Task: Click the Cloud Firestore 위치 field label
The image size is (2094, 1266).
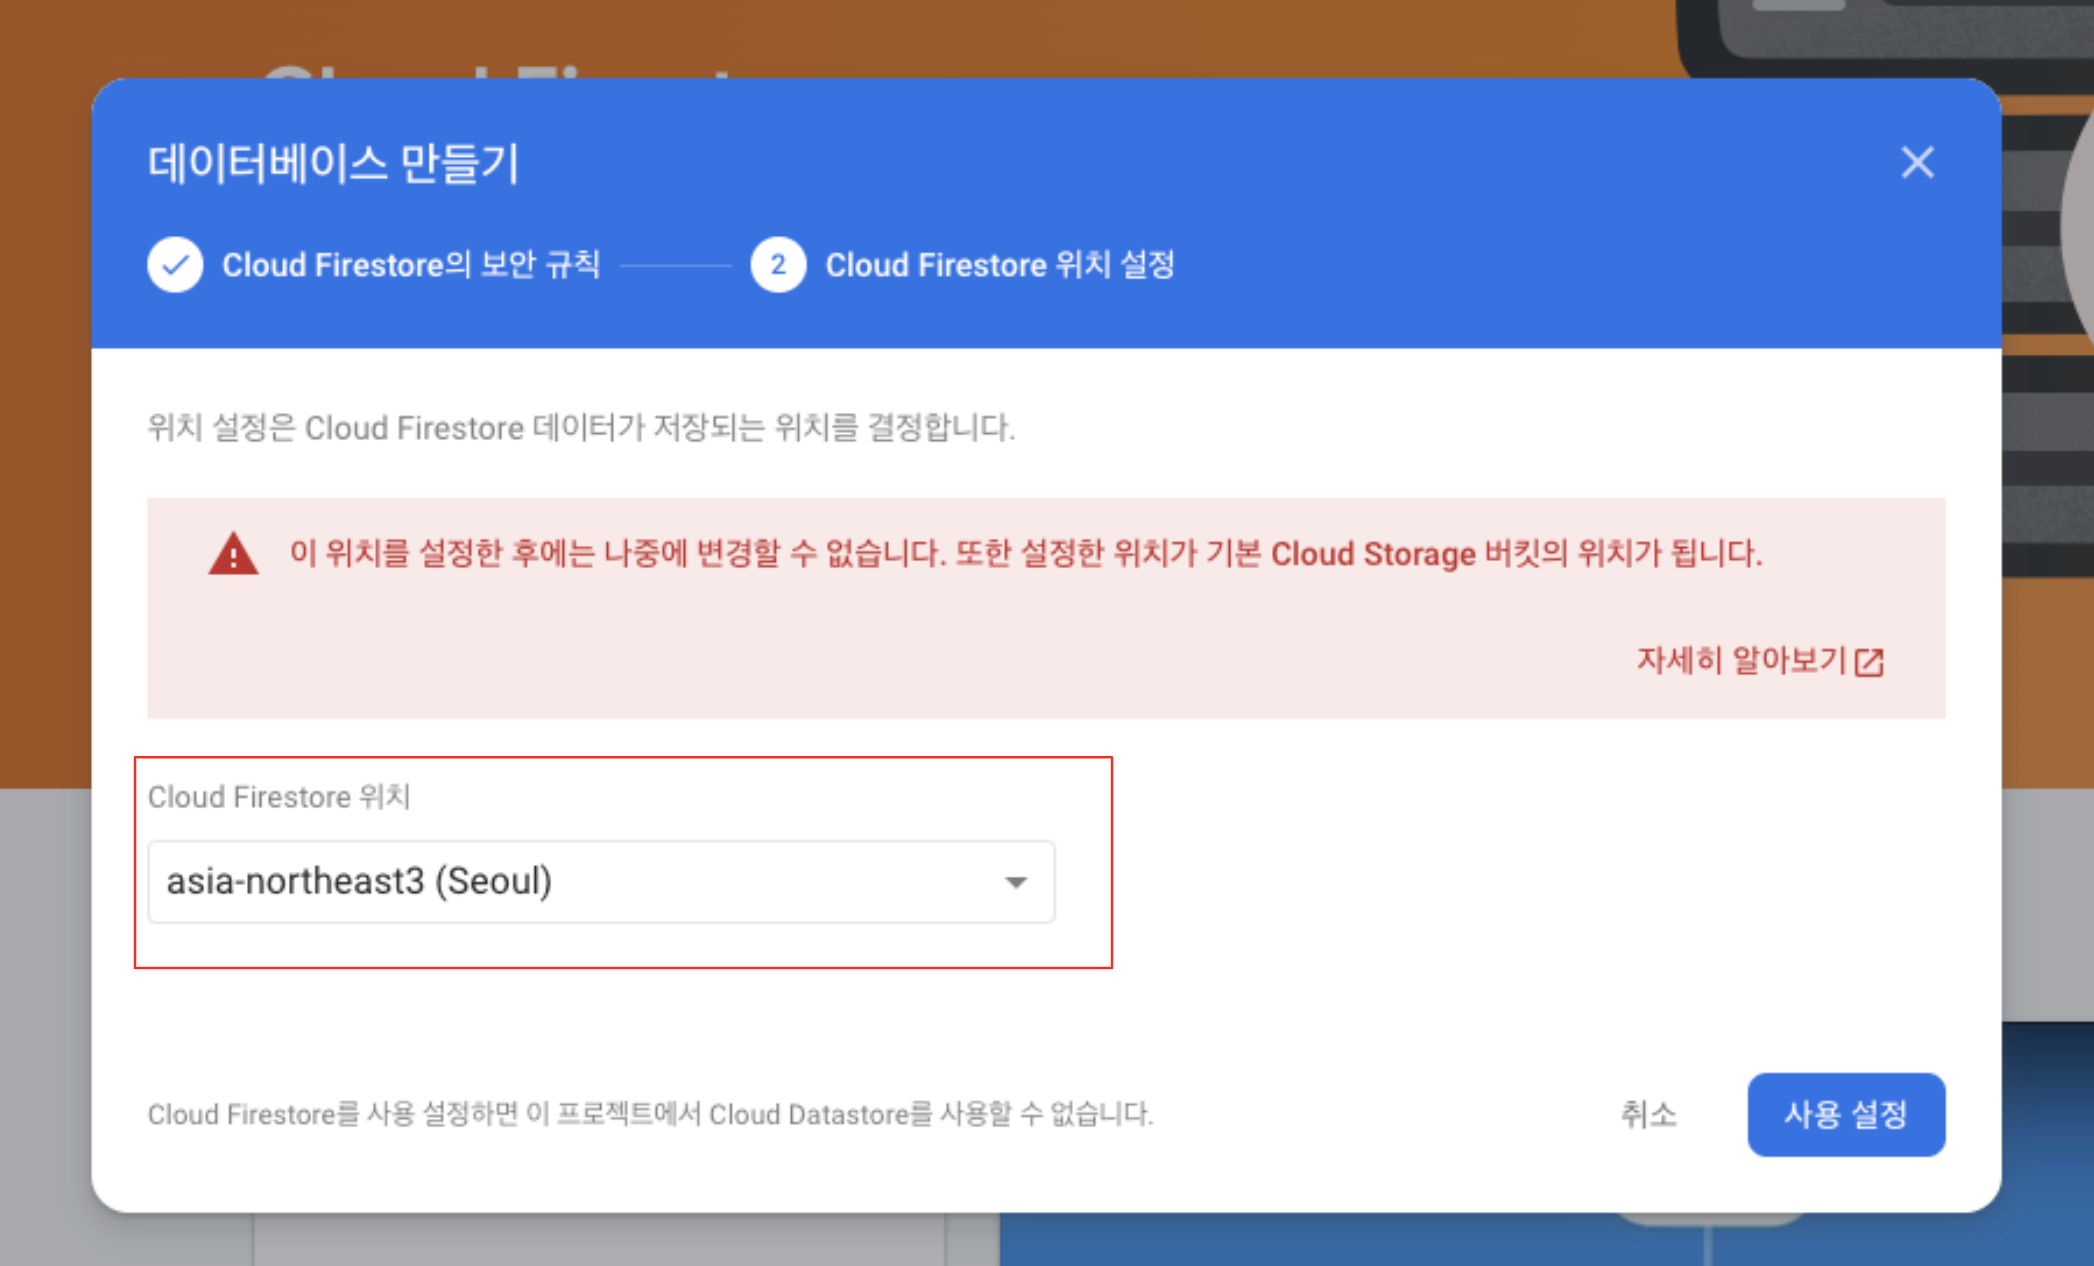Action: click(x=279, y=797)
